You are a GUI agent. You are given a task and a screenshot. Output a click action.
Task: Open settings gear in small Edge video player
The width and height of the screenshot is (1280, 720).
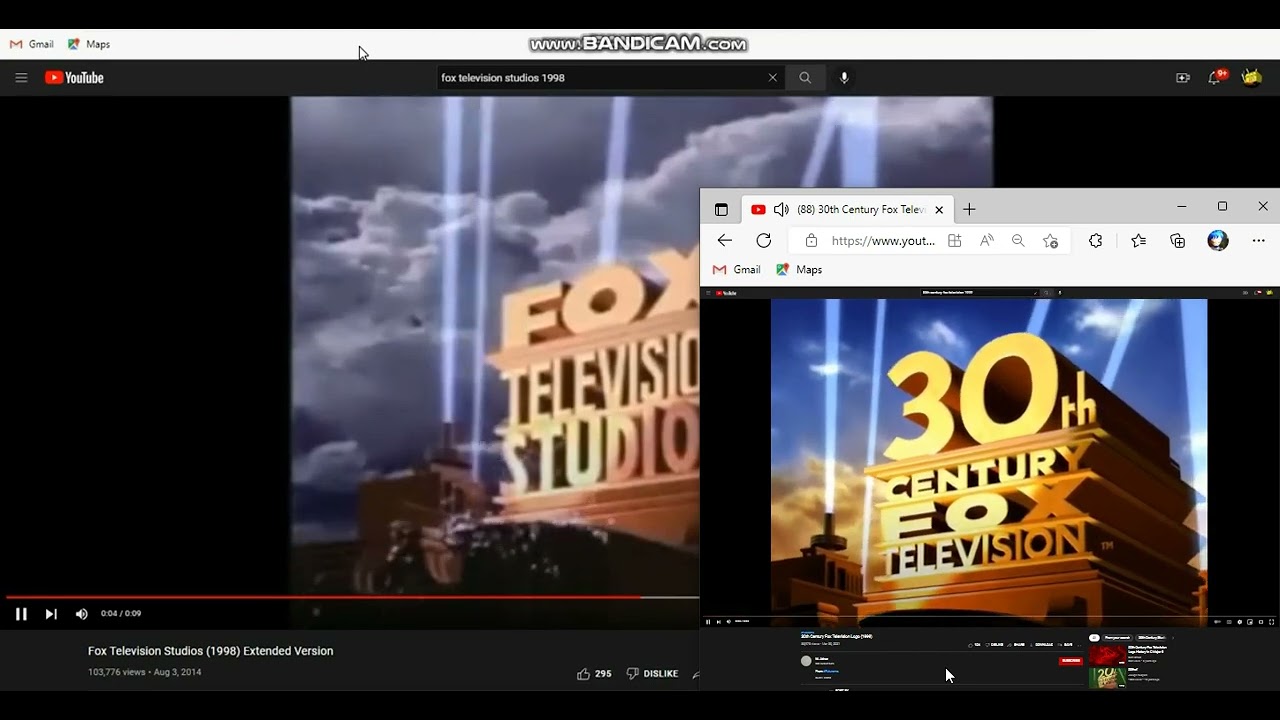[1239, 622]
